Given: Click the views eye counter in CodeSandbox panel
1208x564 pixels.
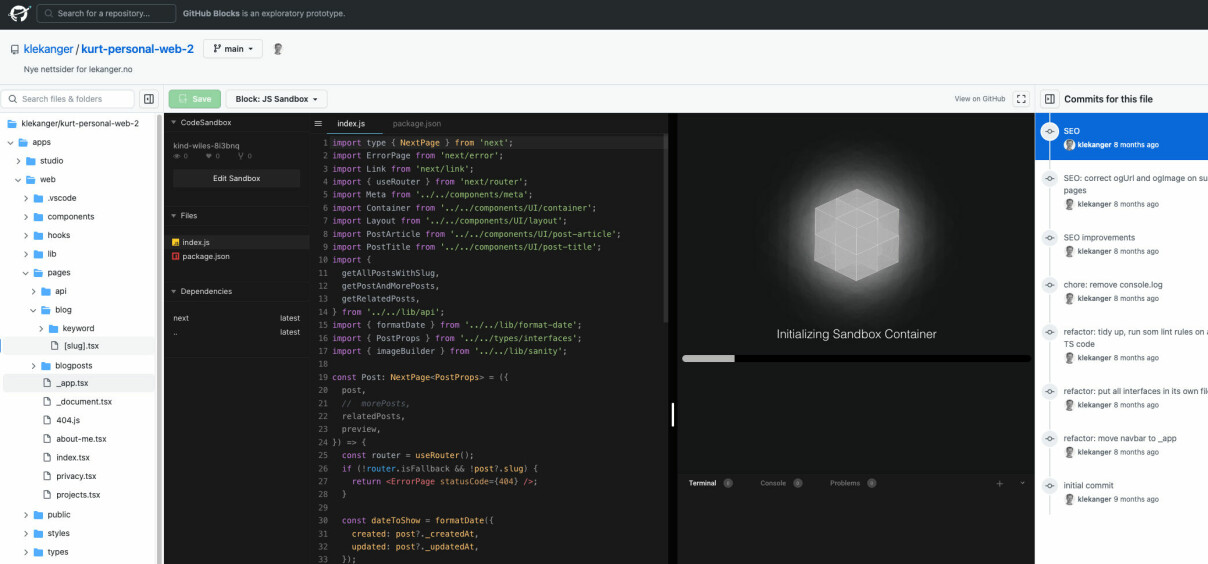Looking at the screenshot, I should coord(180,156).
